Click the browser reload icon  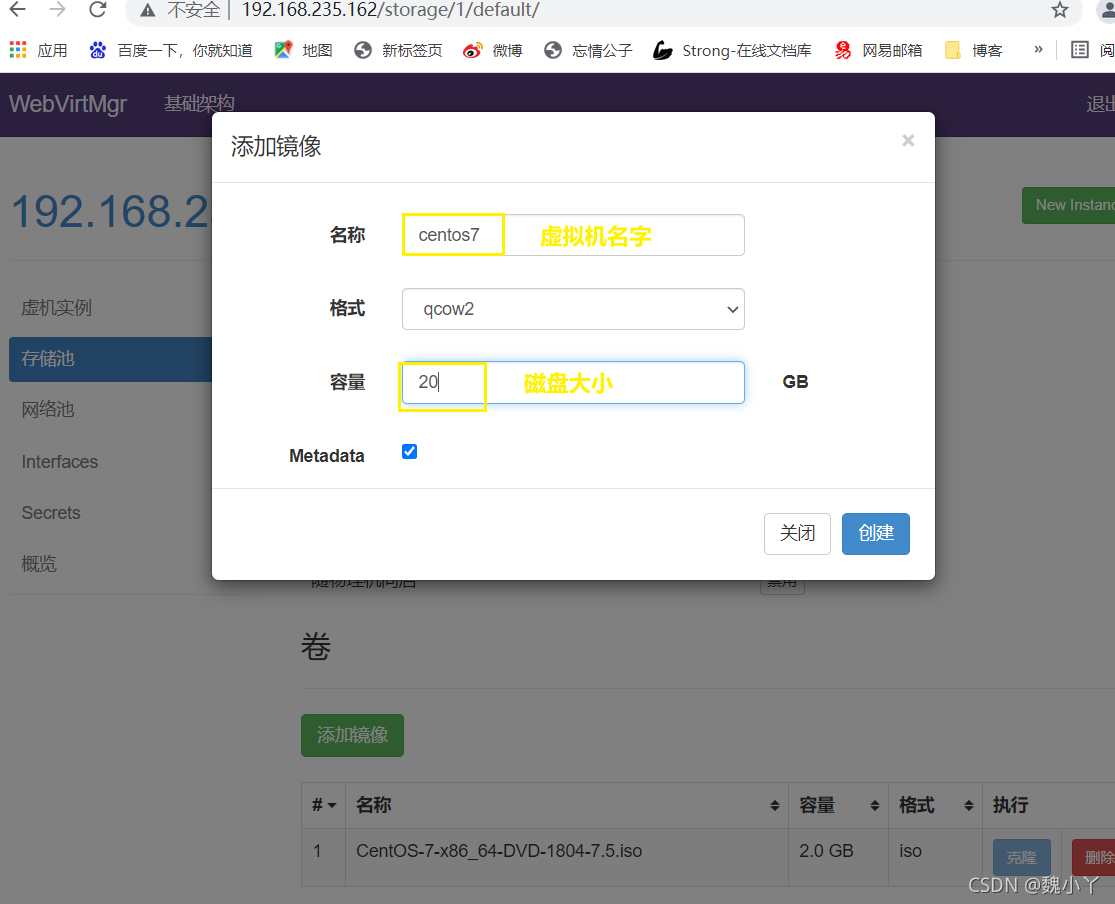coord(97,12)
